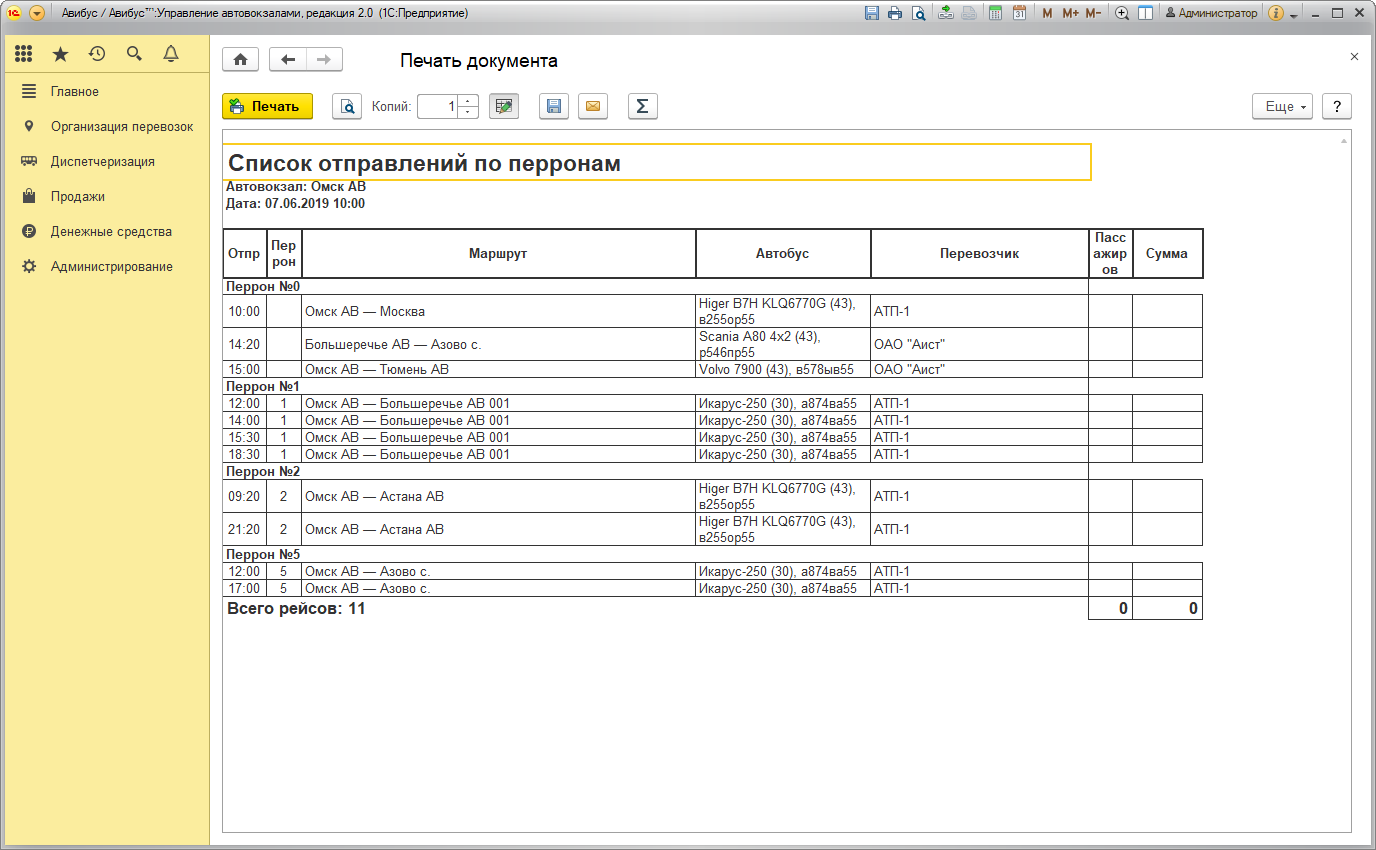Open the Денежные средства section
Image resolution: width=1376 pixels, height=850 pixels.
(x=111, y=231)
